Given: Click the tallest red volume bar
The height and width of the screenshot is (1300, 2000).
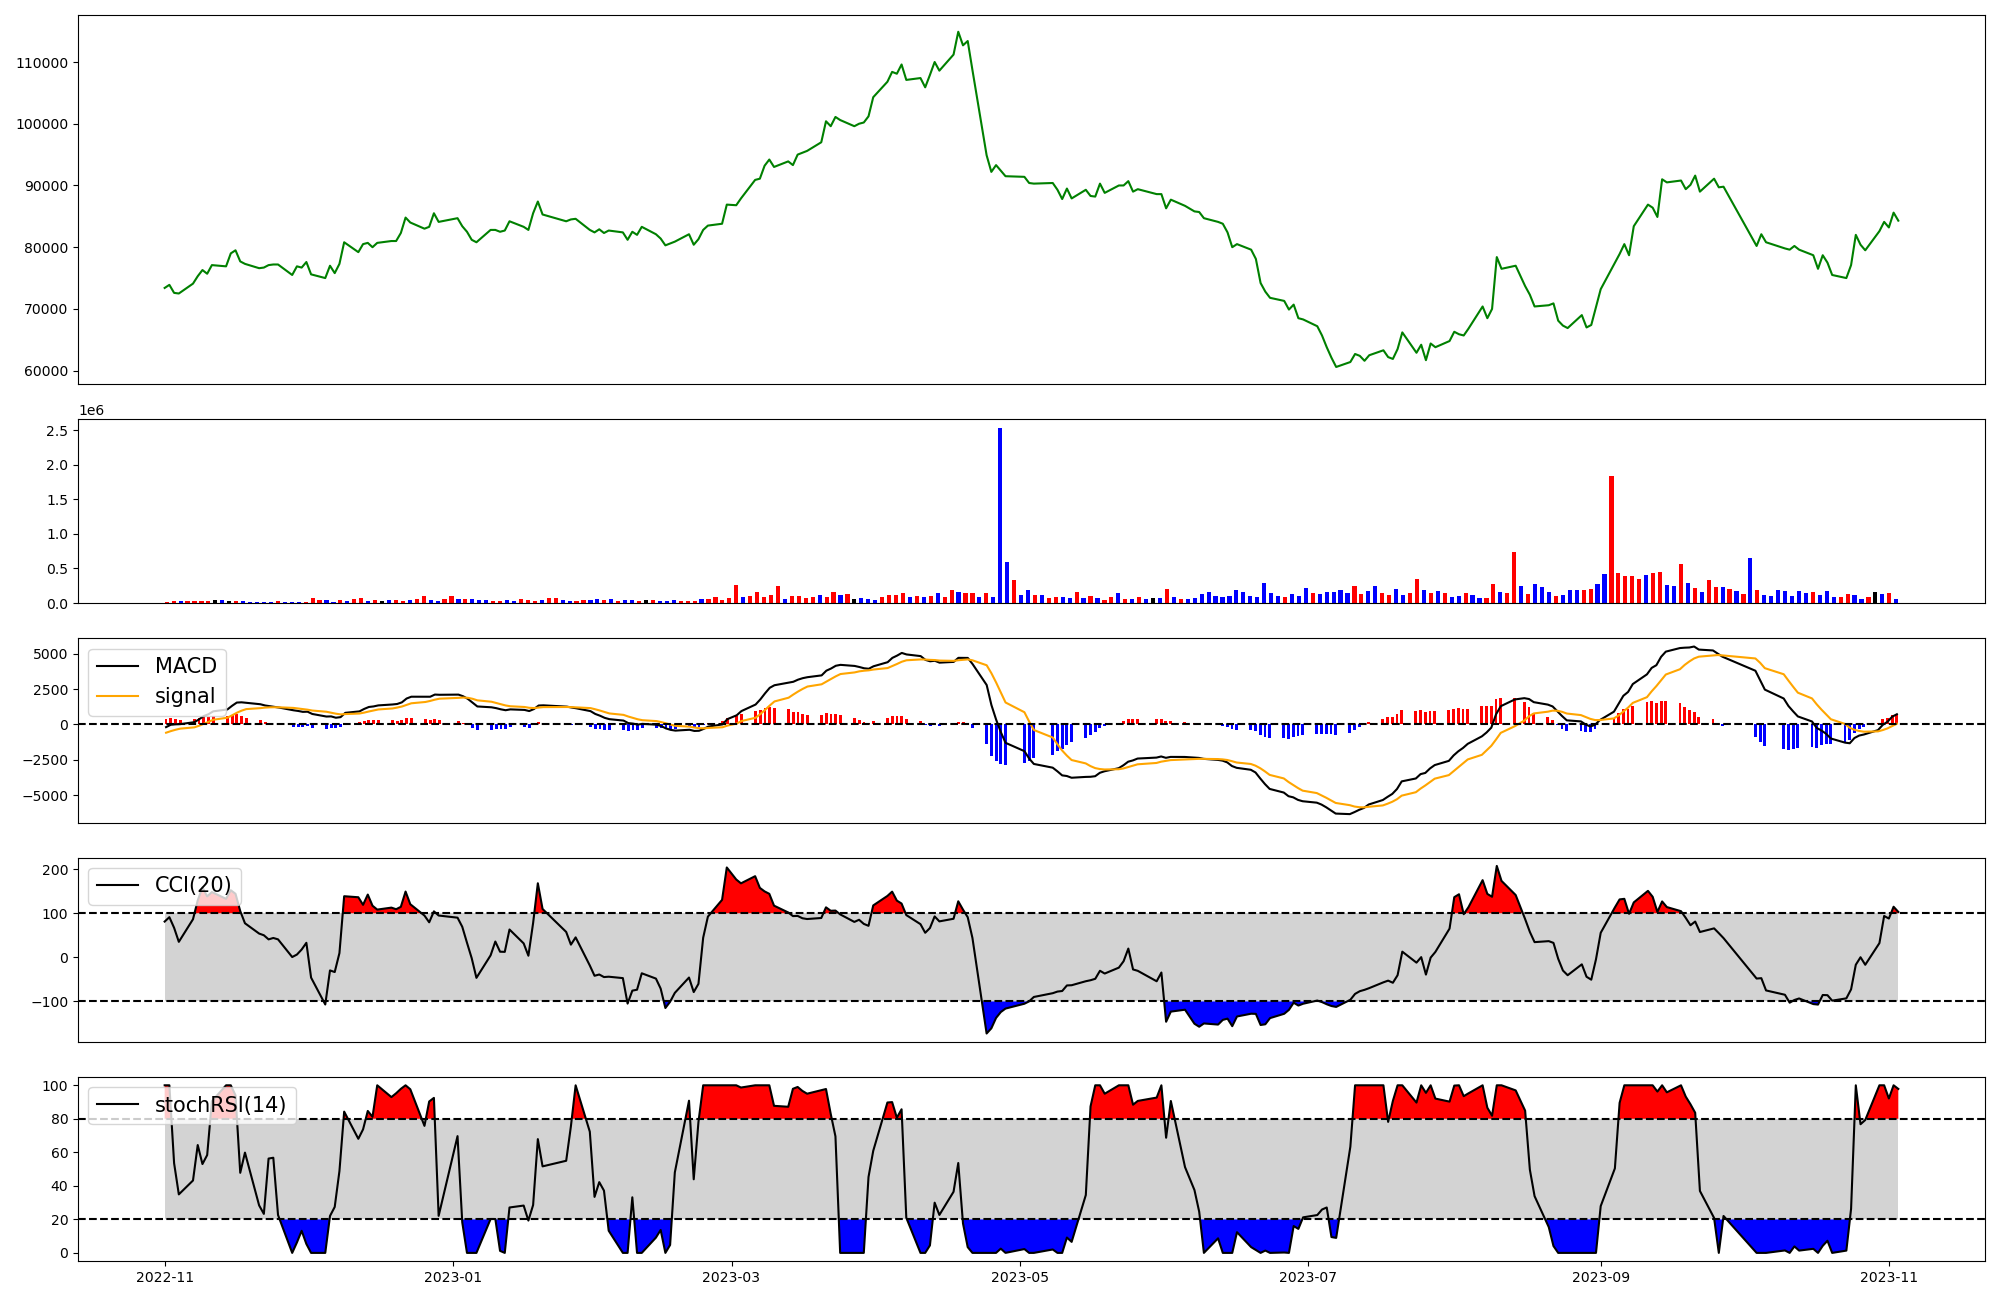Looking at the screenshot, I should [1611, 540].
